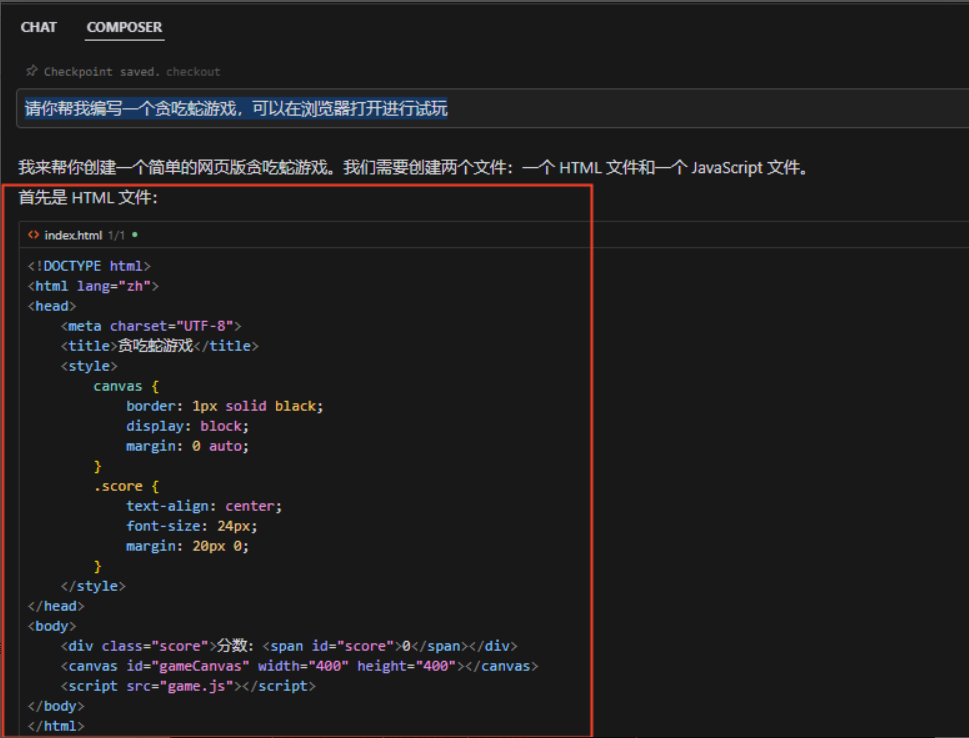Click the '首先是 HTML 文件' heading text
The height and width of the screenshot is (738, 969).
click(x=88, y=198)
